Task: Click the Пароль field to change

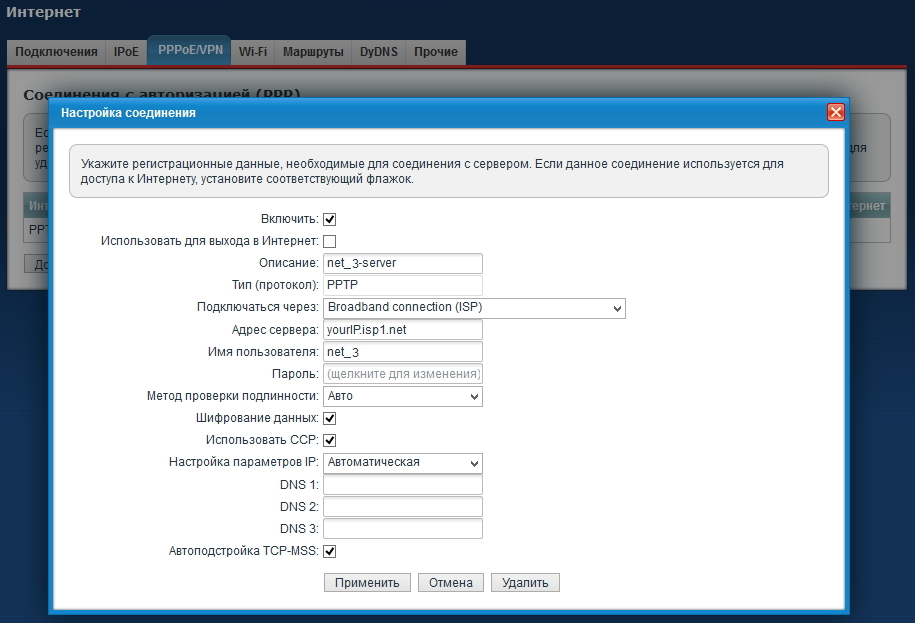Action: click(x=402, y=374)
